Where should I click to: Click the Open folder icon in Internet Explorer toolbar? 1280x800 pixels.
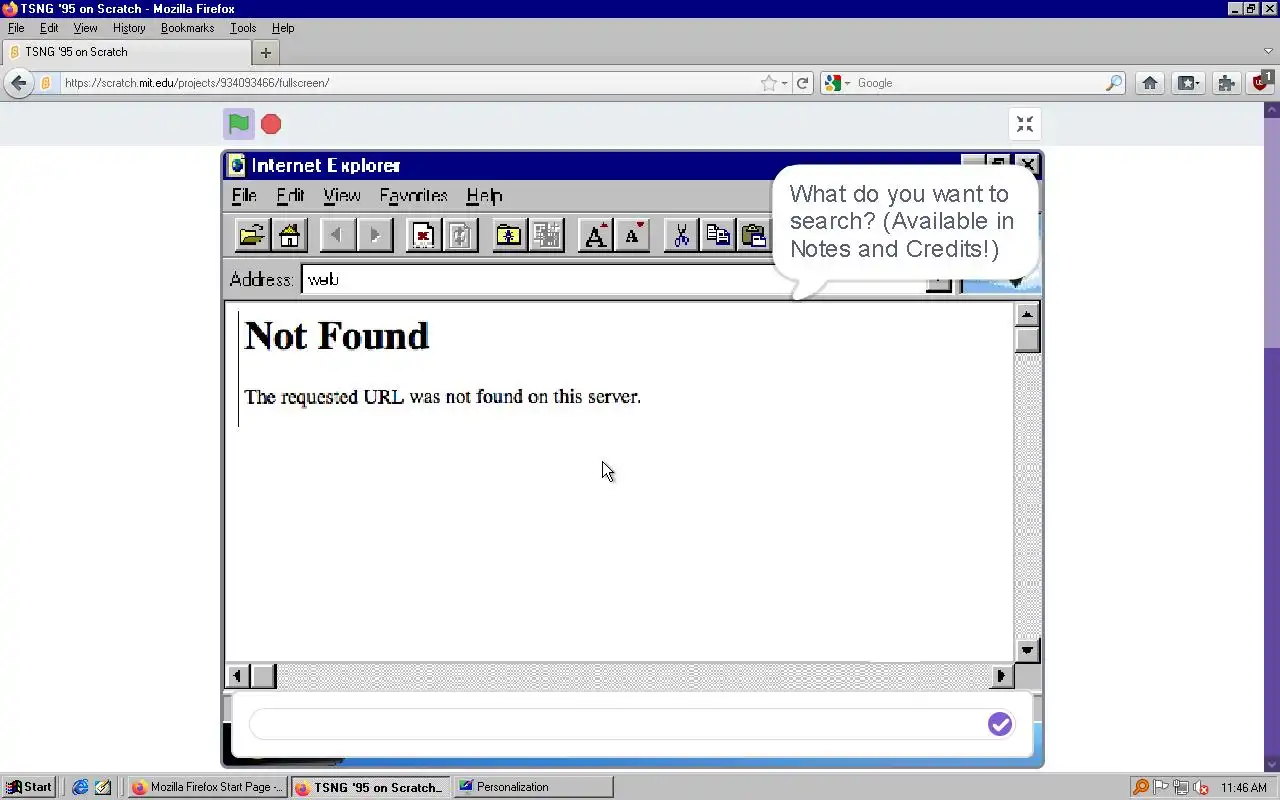[252, 235]
